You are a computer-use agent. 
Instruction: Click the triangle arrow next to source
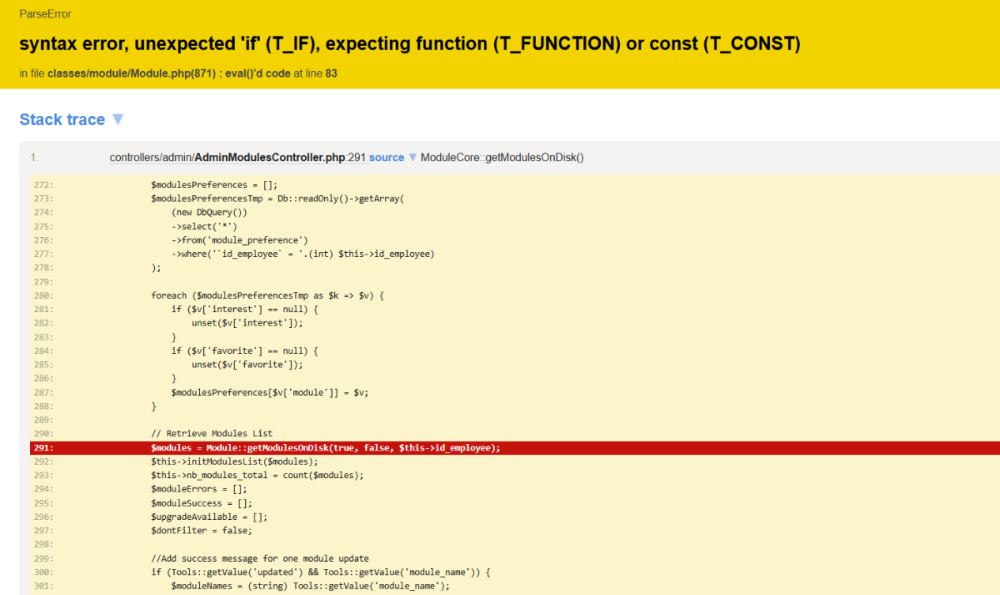[412, 158]
